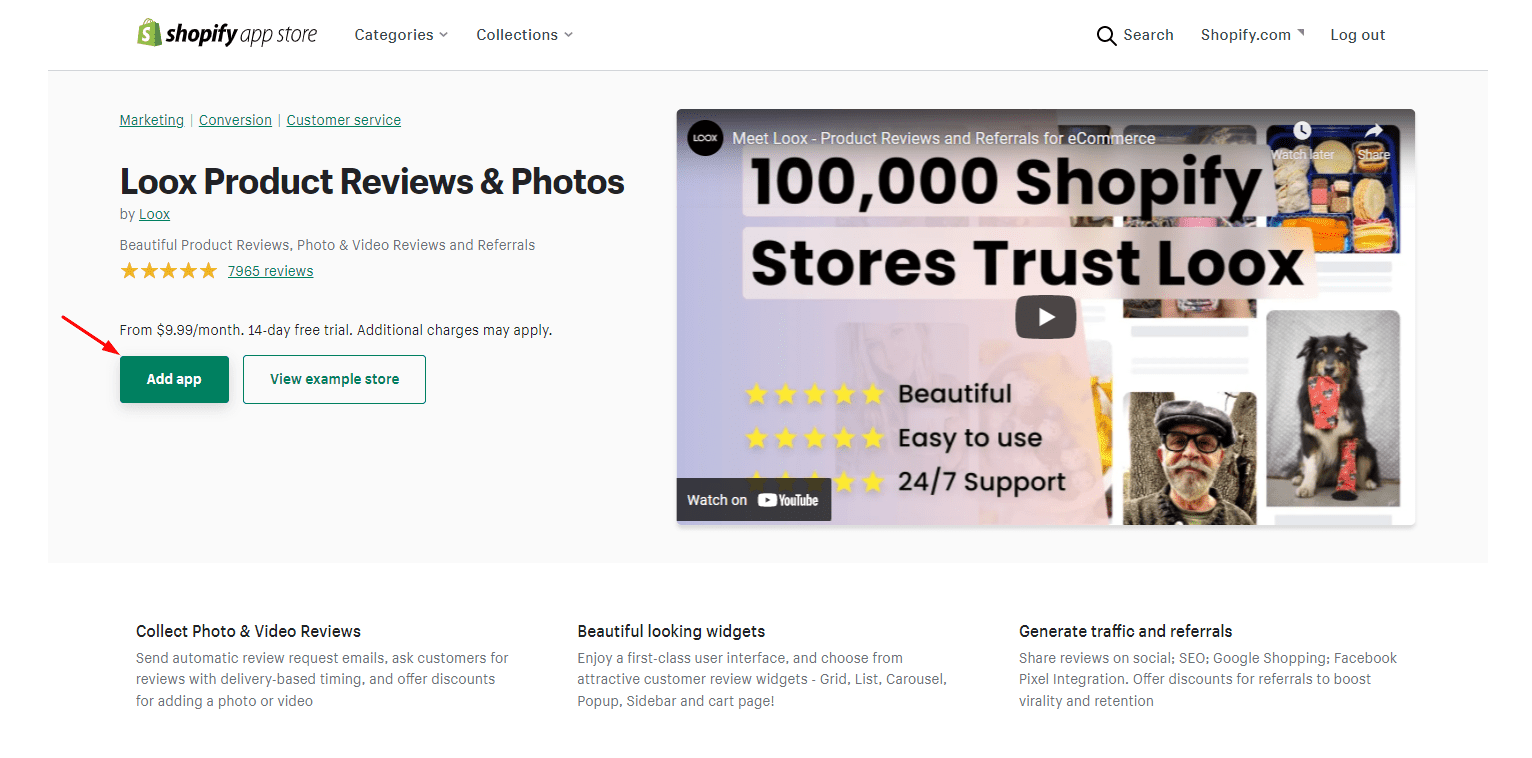Click the Loox logo on the video

[x=703, y=138]
